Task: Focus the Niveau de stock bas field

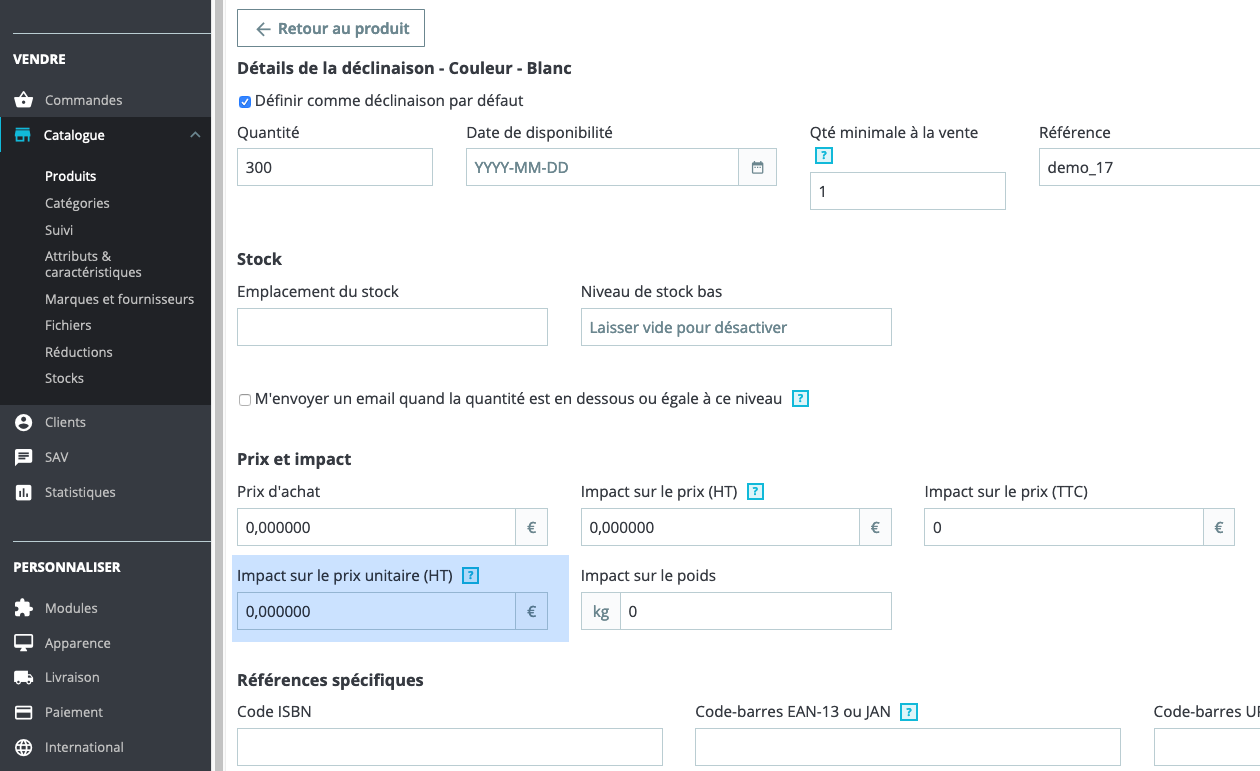Action: coord(736,327)
